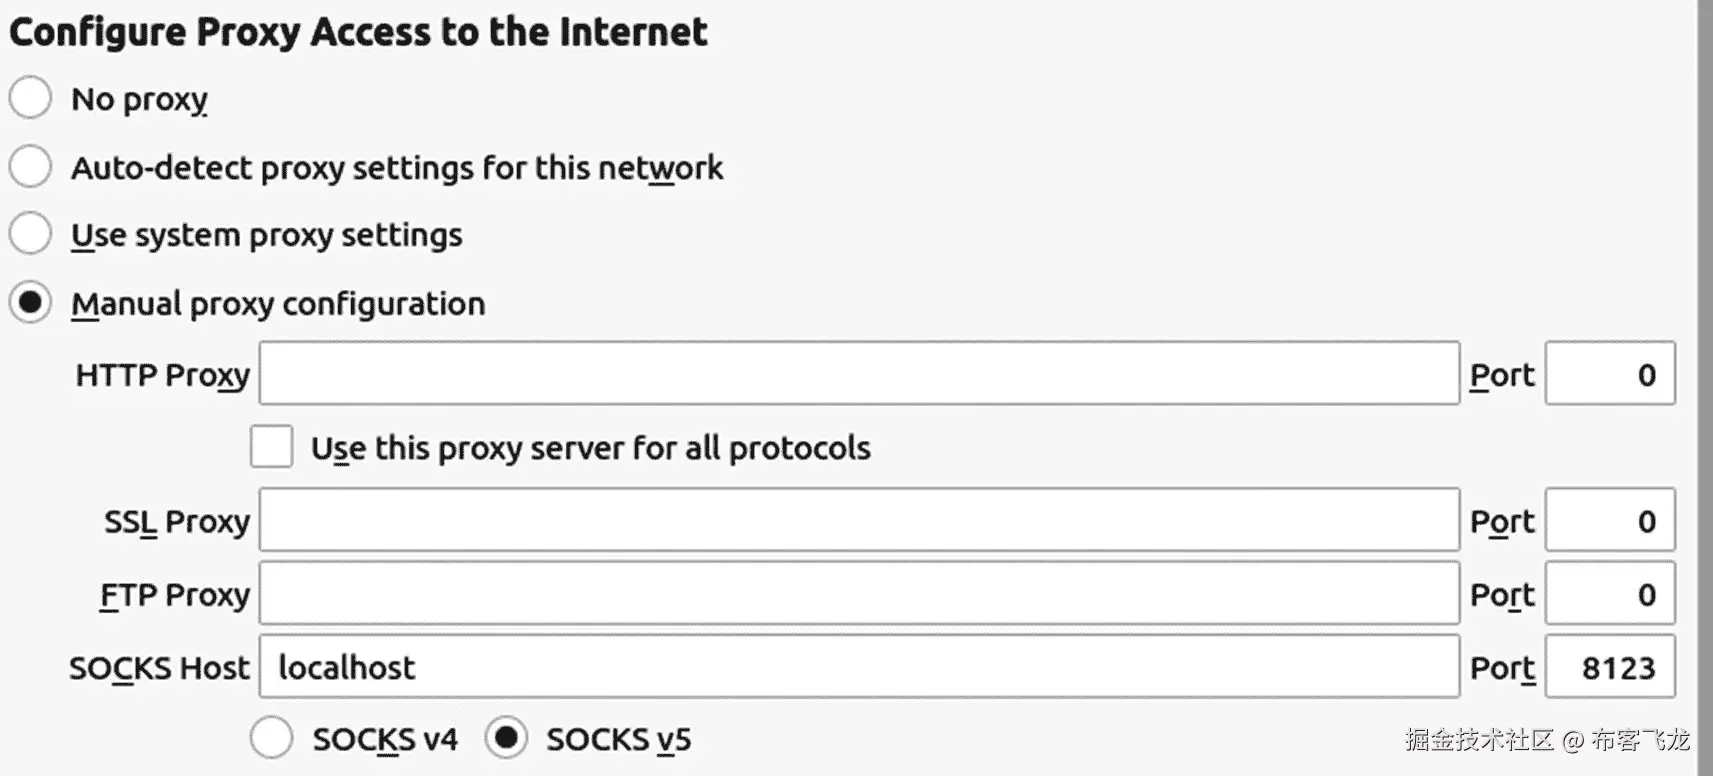Image resolution: width=1713 pixels, height=776 pixels.
Task: Select Manual proxy configuration radio button
Action: coord(30,302)
